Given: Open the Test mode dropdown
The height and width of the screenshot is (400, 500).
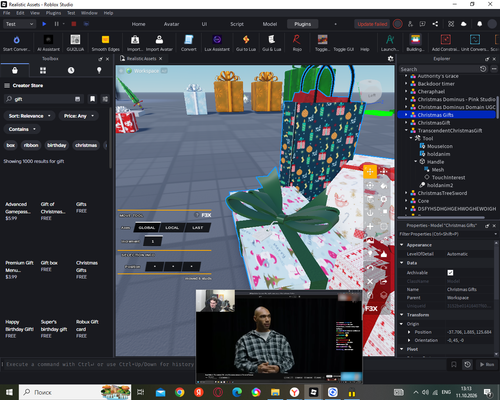Looking at the screenshot, I should (19, 24).
